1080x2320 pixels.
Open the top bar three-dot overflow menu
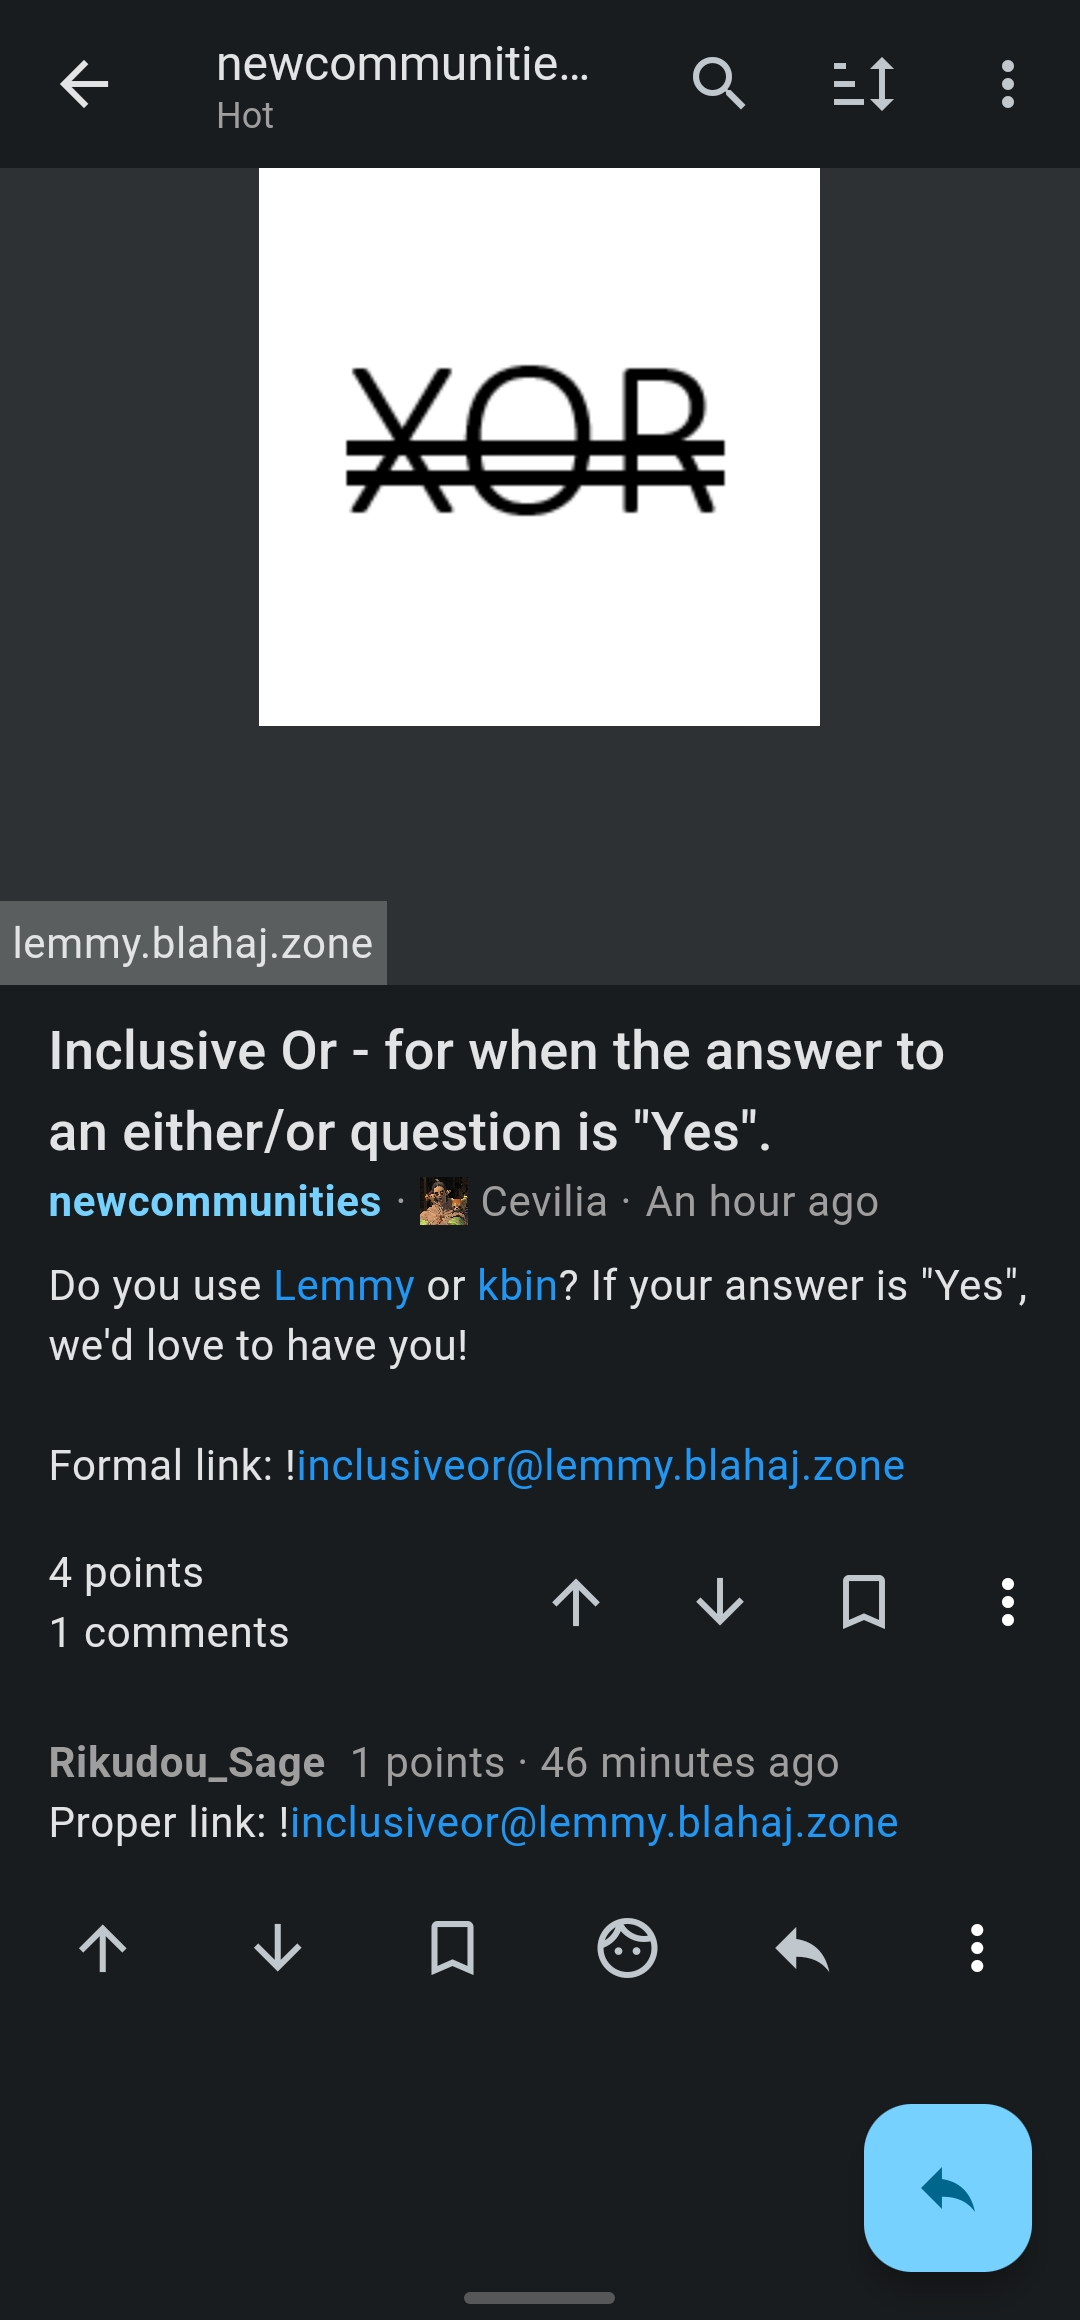coord(1008,84)
